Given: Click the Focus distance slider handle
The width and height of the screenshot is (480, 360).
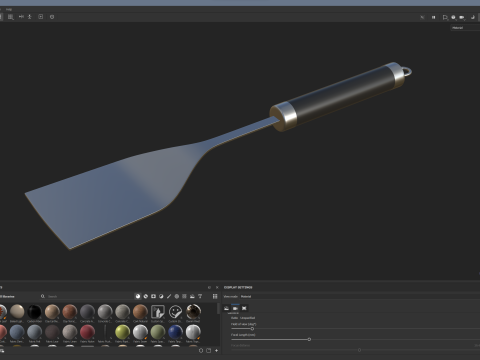Looking at the screenshot, I should [x=359, y=350].
